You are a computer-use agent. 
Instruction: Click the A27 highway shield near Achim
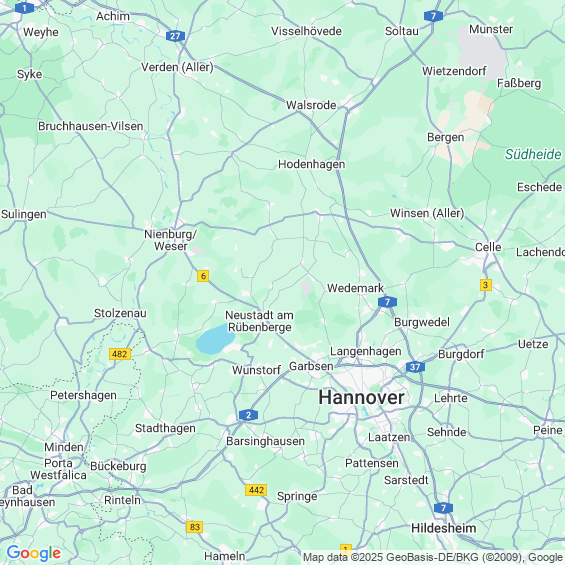coord(175,36)
